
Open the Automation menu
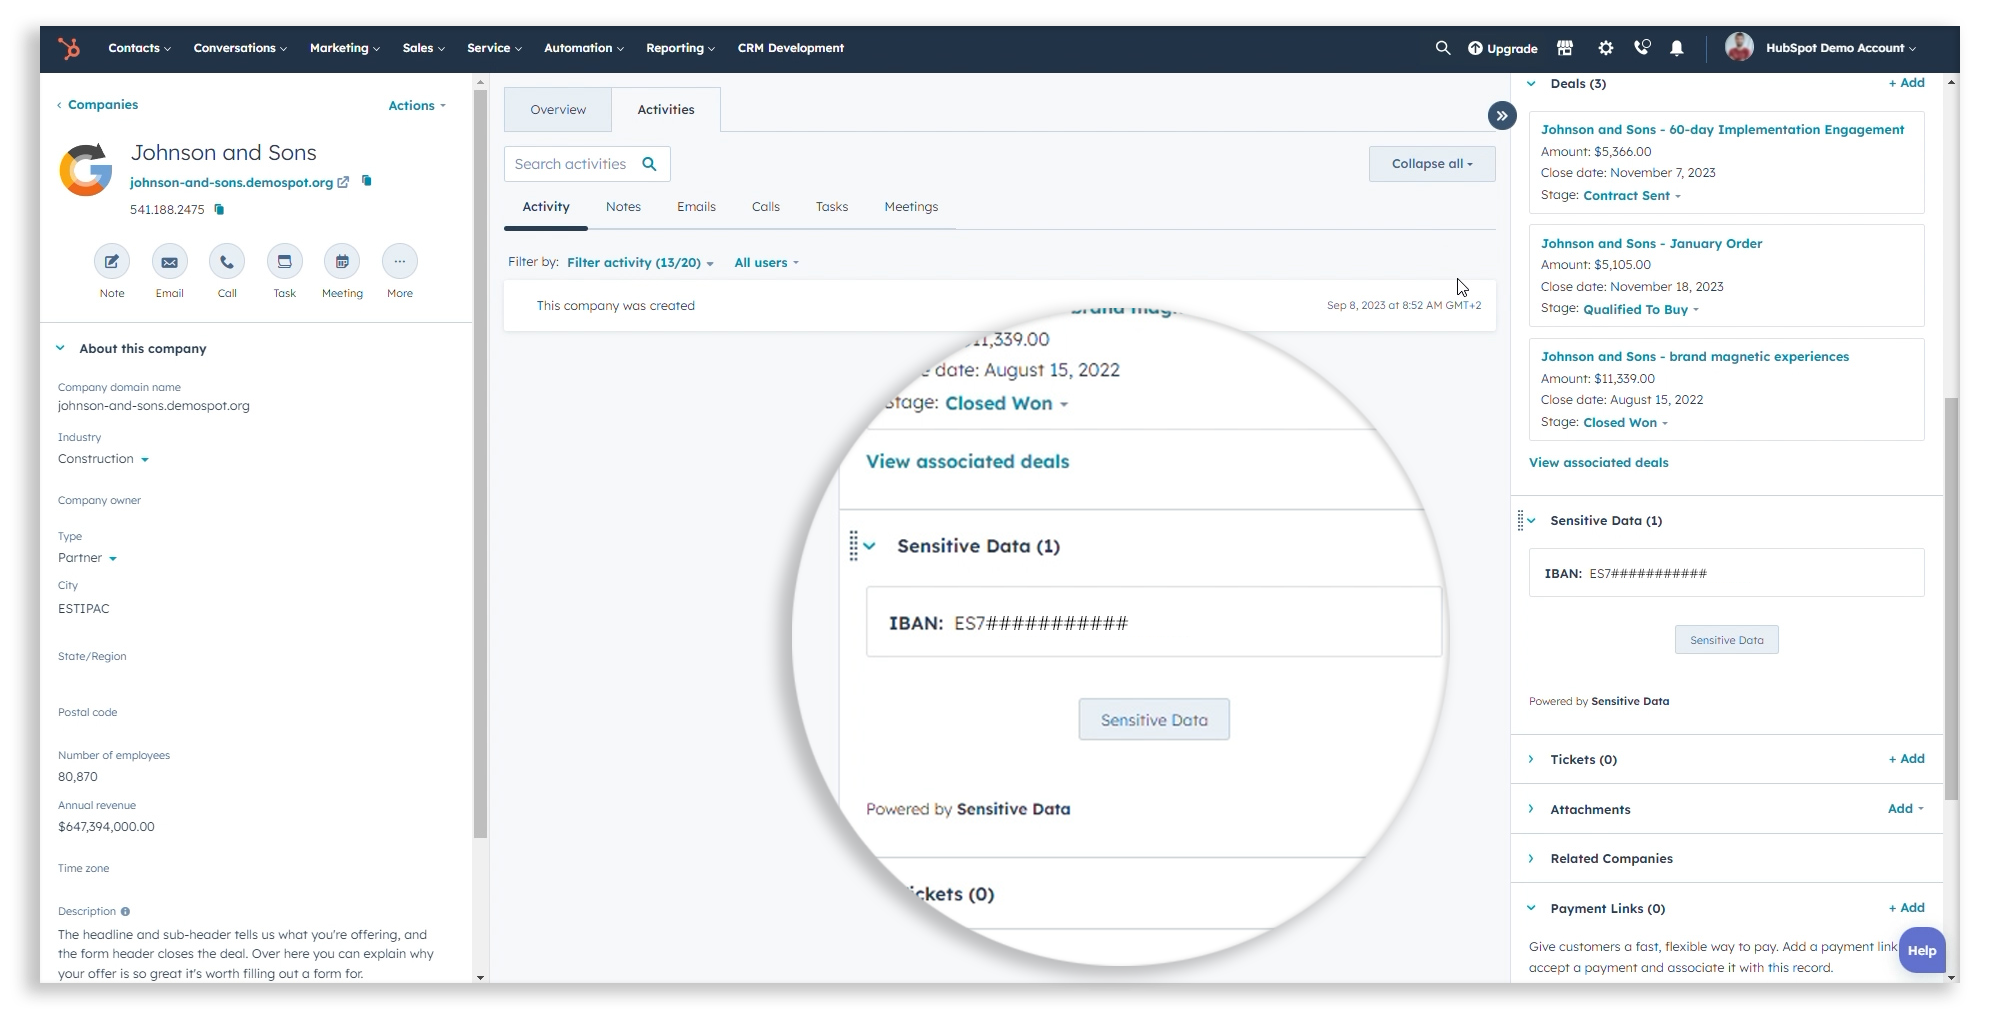tap(584, 48)
